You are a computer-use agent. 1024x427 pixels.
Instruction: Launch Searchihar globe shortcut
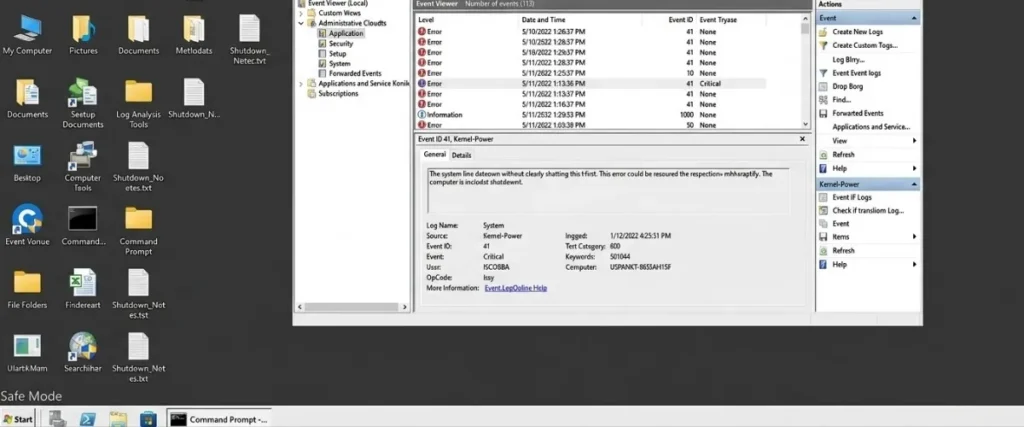coord(83,353)
